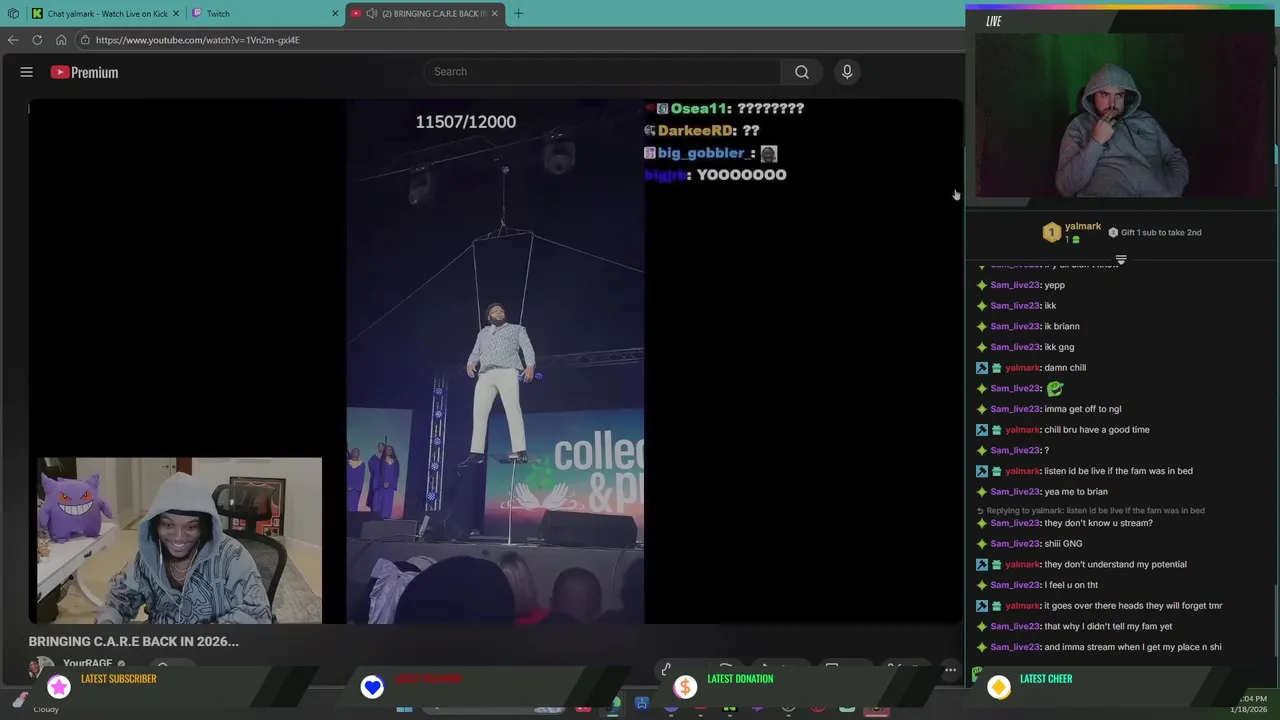This screenshot has height=720, width=1280.
Task: Click the Latest Cheer diamond icon
Action: (999, 686)
